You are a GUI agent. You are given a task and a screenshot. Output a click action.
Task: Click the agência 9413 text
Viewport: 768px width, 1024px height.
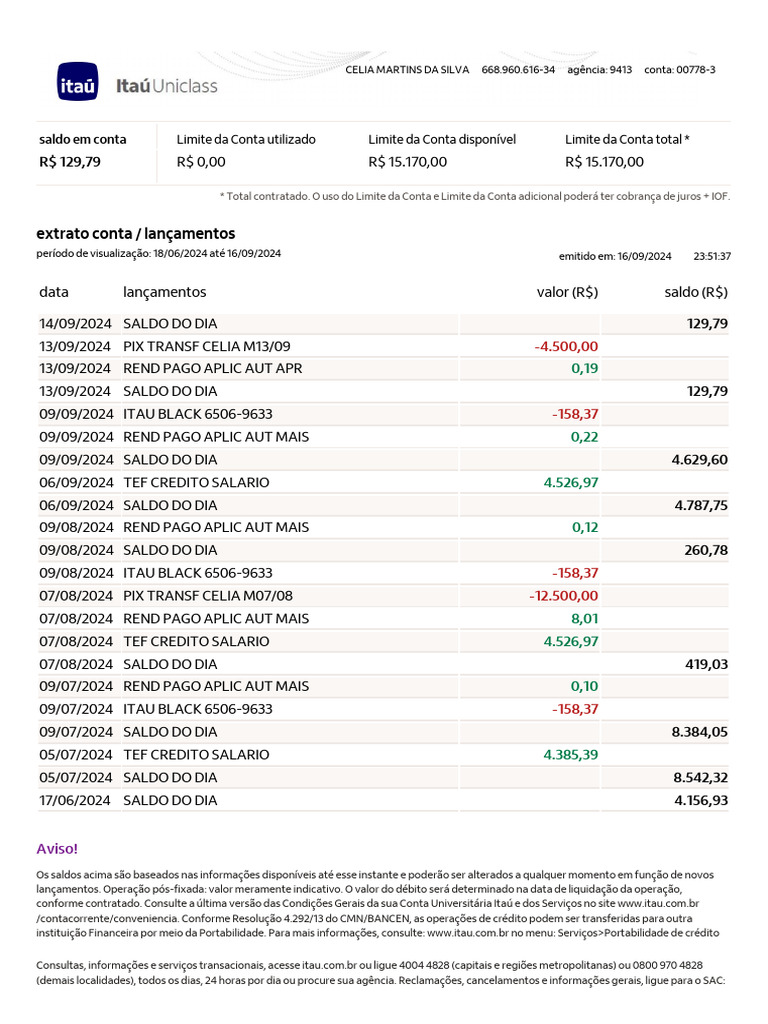coord(599,70)
